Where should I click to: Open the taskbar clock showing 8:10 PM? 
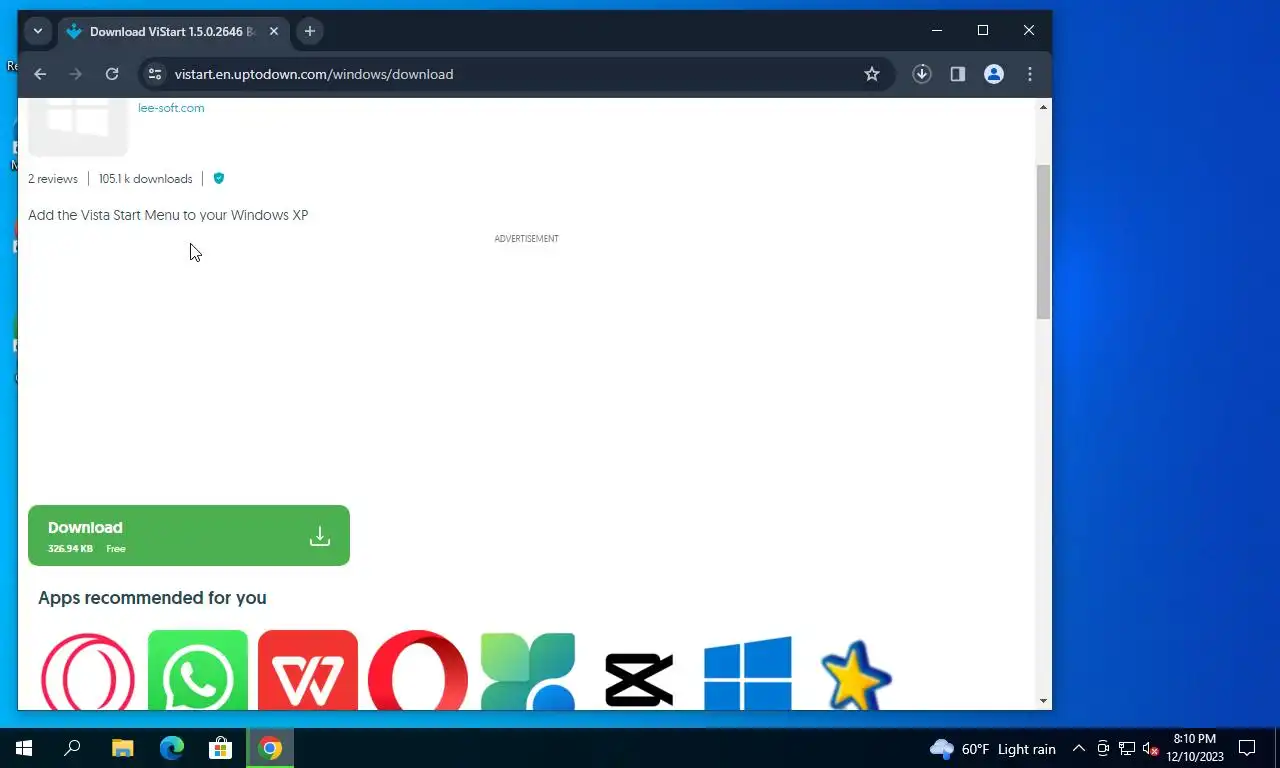(x=1195, y=748)
